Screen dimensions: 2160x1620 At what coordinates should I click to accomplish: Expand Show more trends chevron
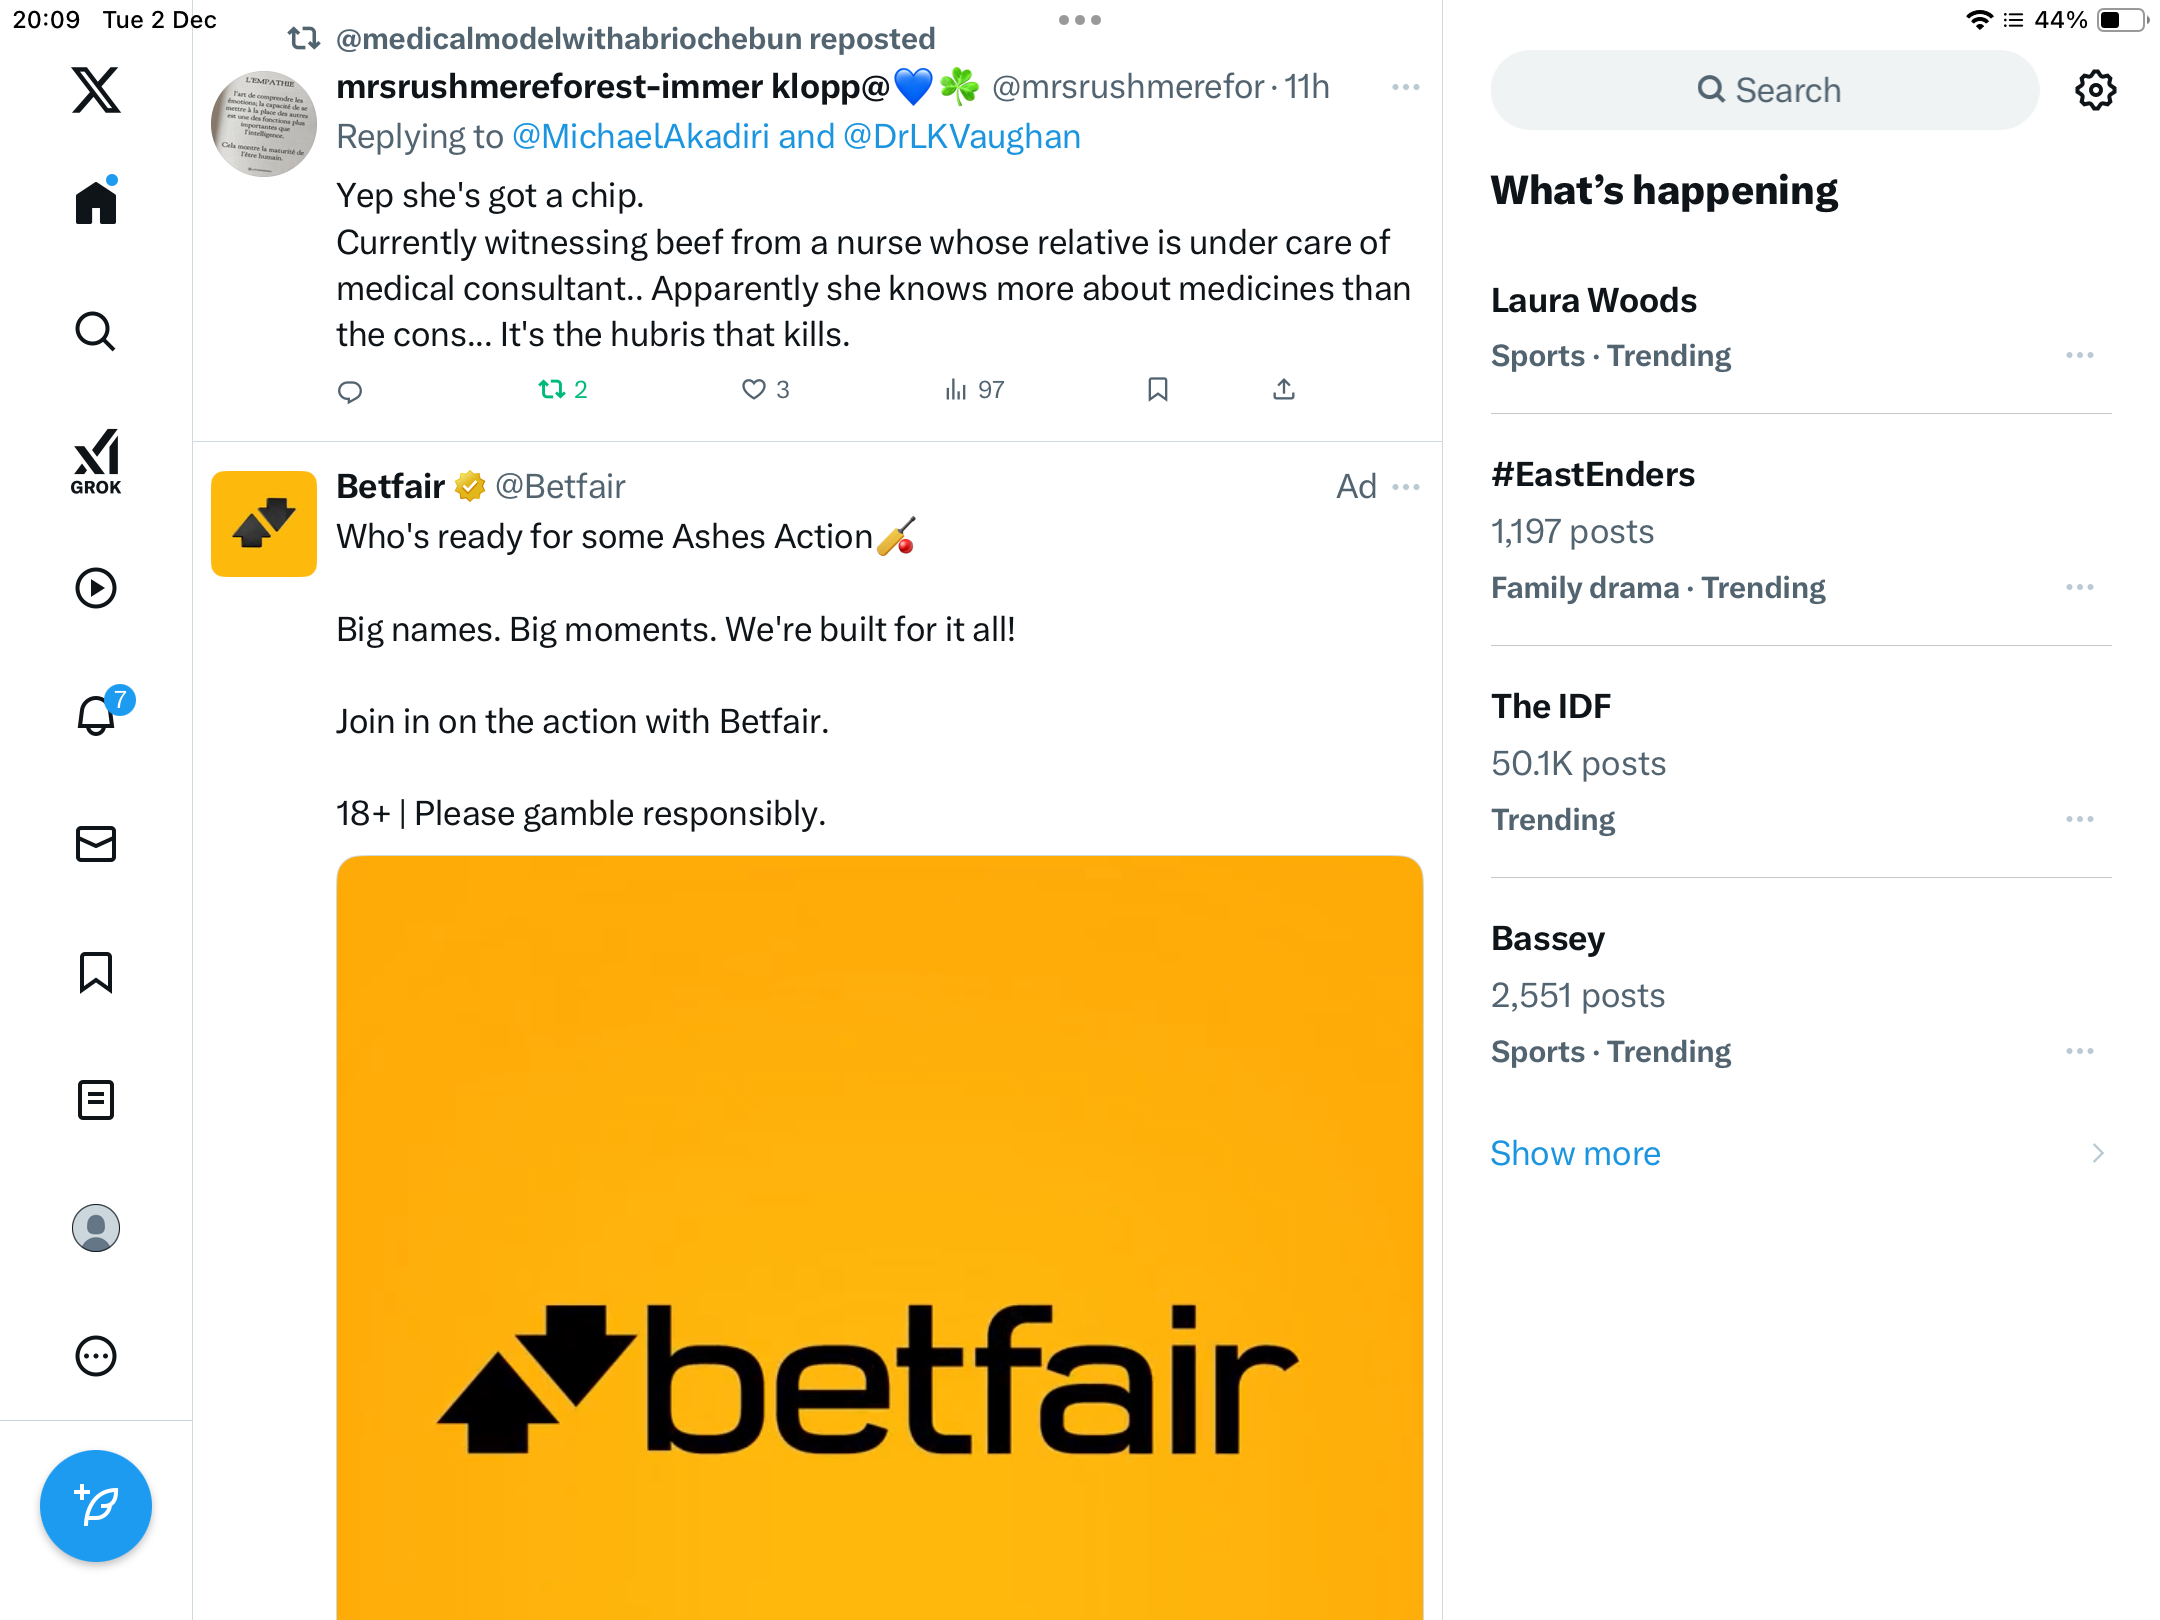click(x=2098, y=1153)
